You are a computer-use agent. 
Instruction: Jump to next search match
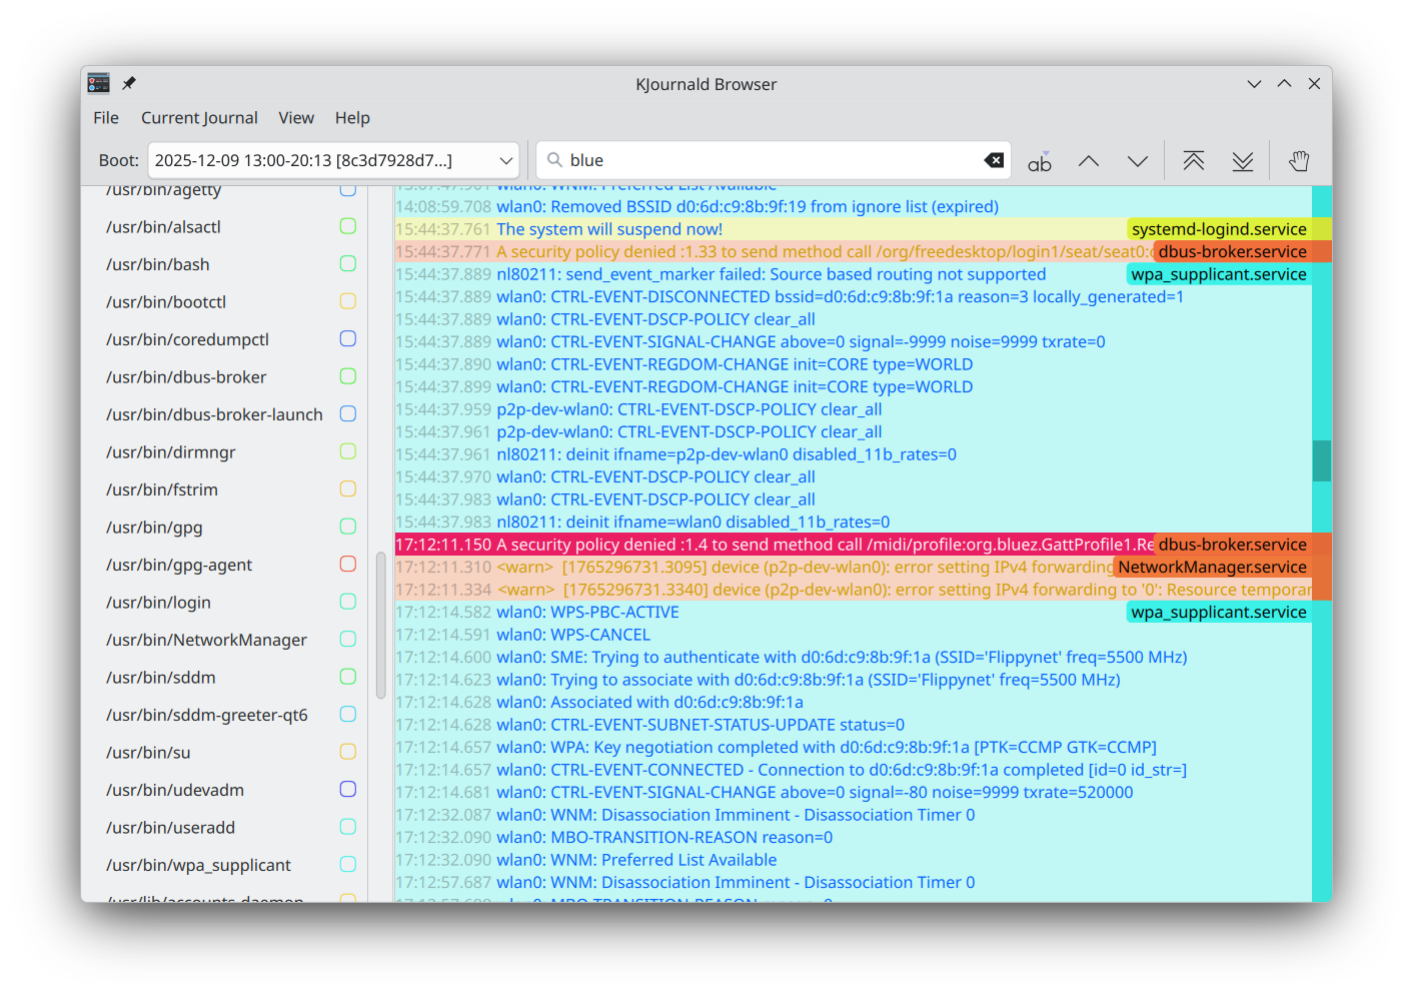pyautogui.click(x=1137, y=161)
